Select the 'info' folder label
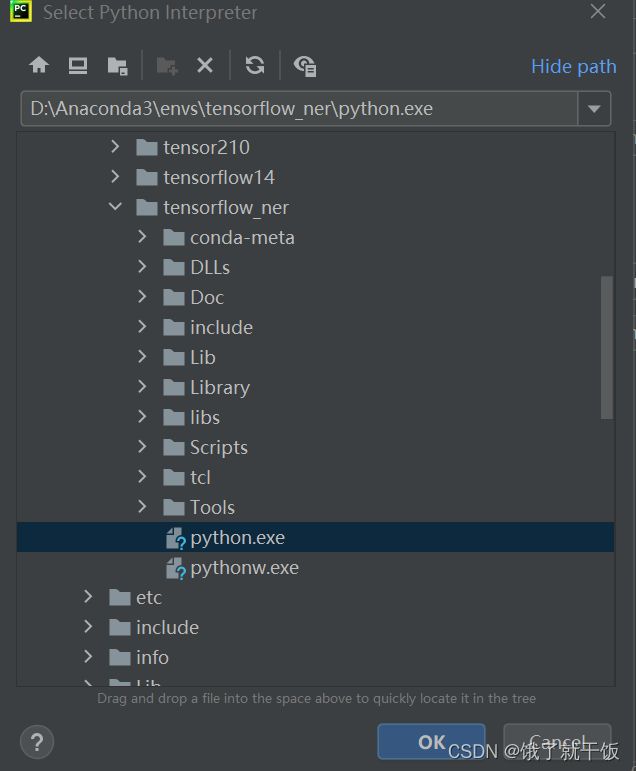This screenshot has height=771, width=636. click(152, 657)
